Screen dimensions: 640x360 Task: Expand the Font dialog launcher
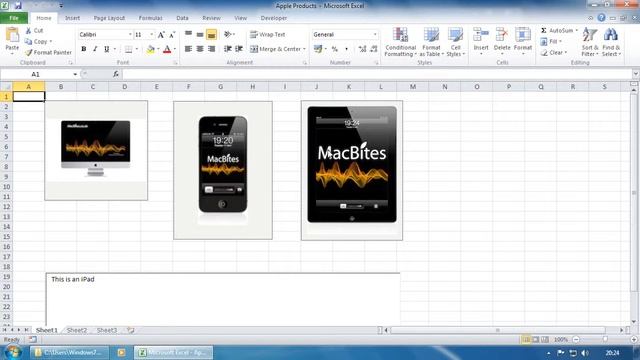click(x=176, y=63)
